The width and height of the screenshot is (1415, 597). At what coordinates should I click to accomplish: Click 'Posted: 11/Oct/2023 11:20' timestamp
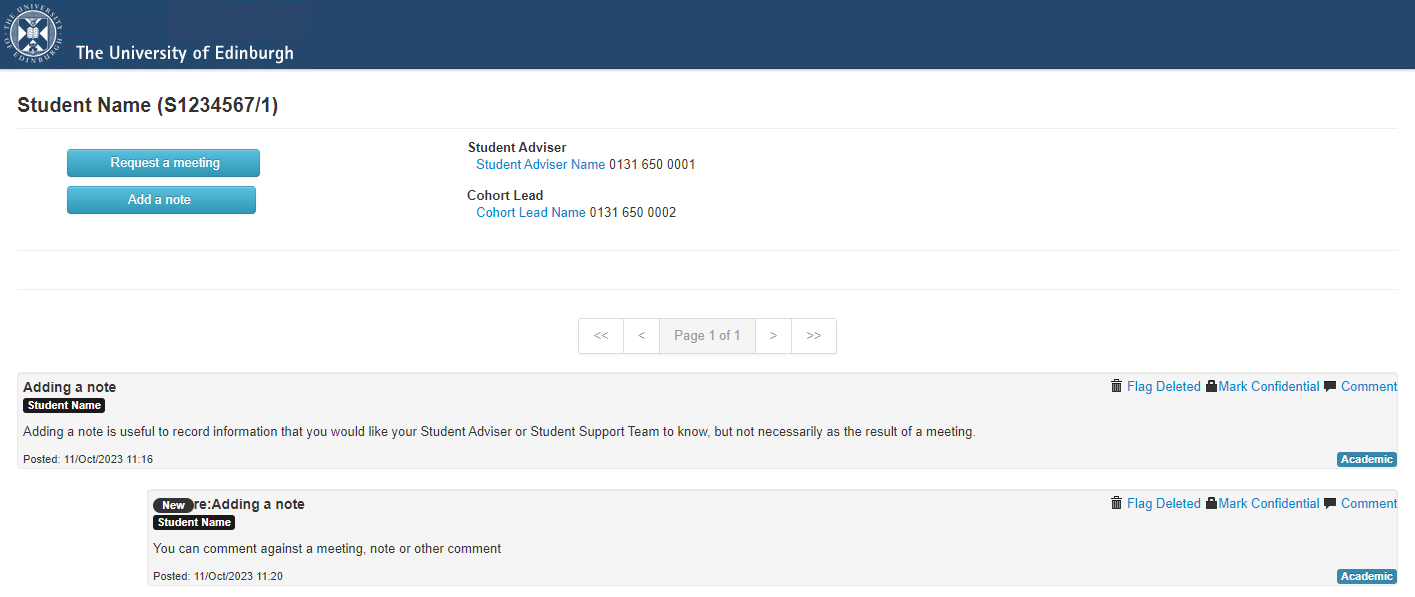pos(218,576)
